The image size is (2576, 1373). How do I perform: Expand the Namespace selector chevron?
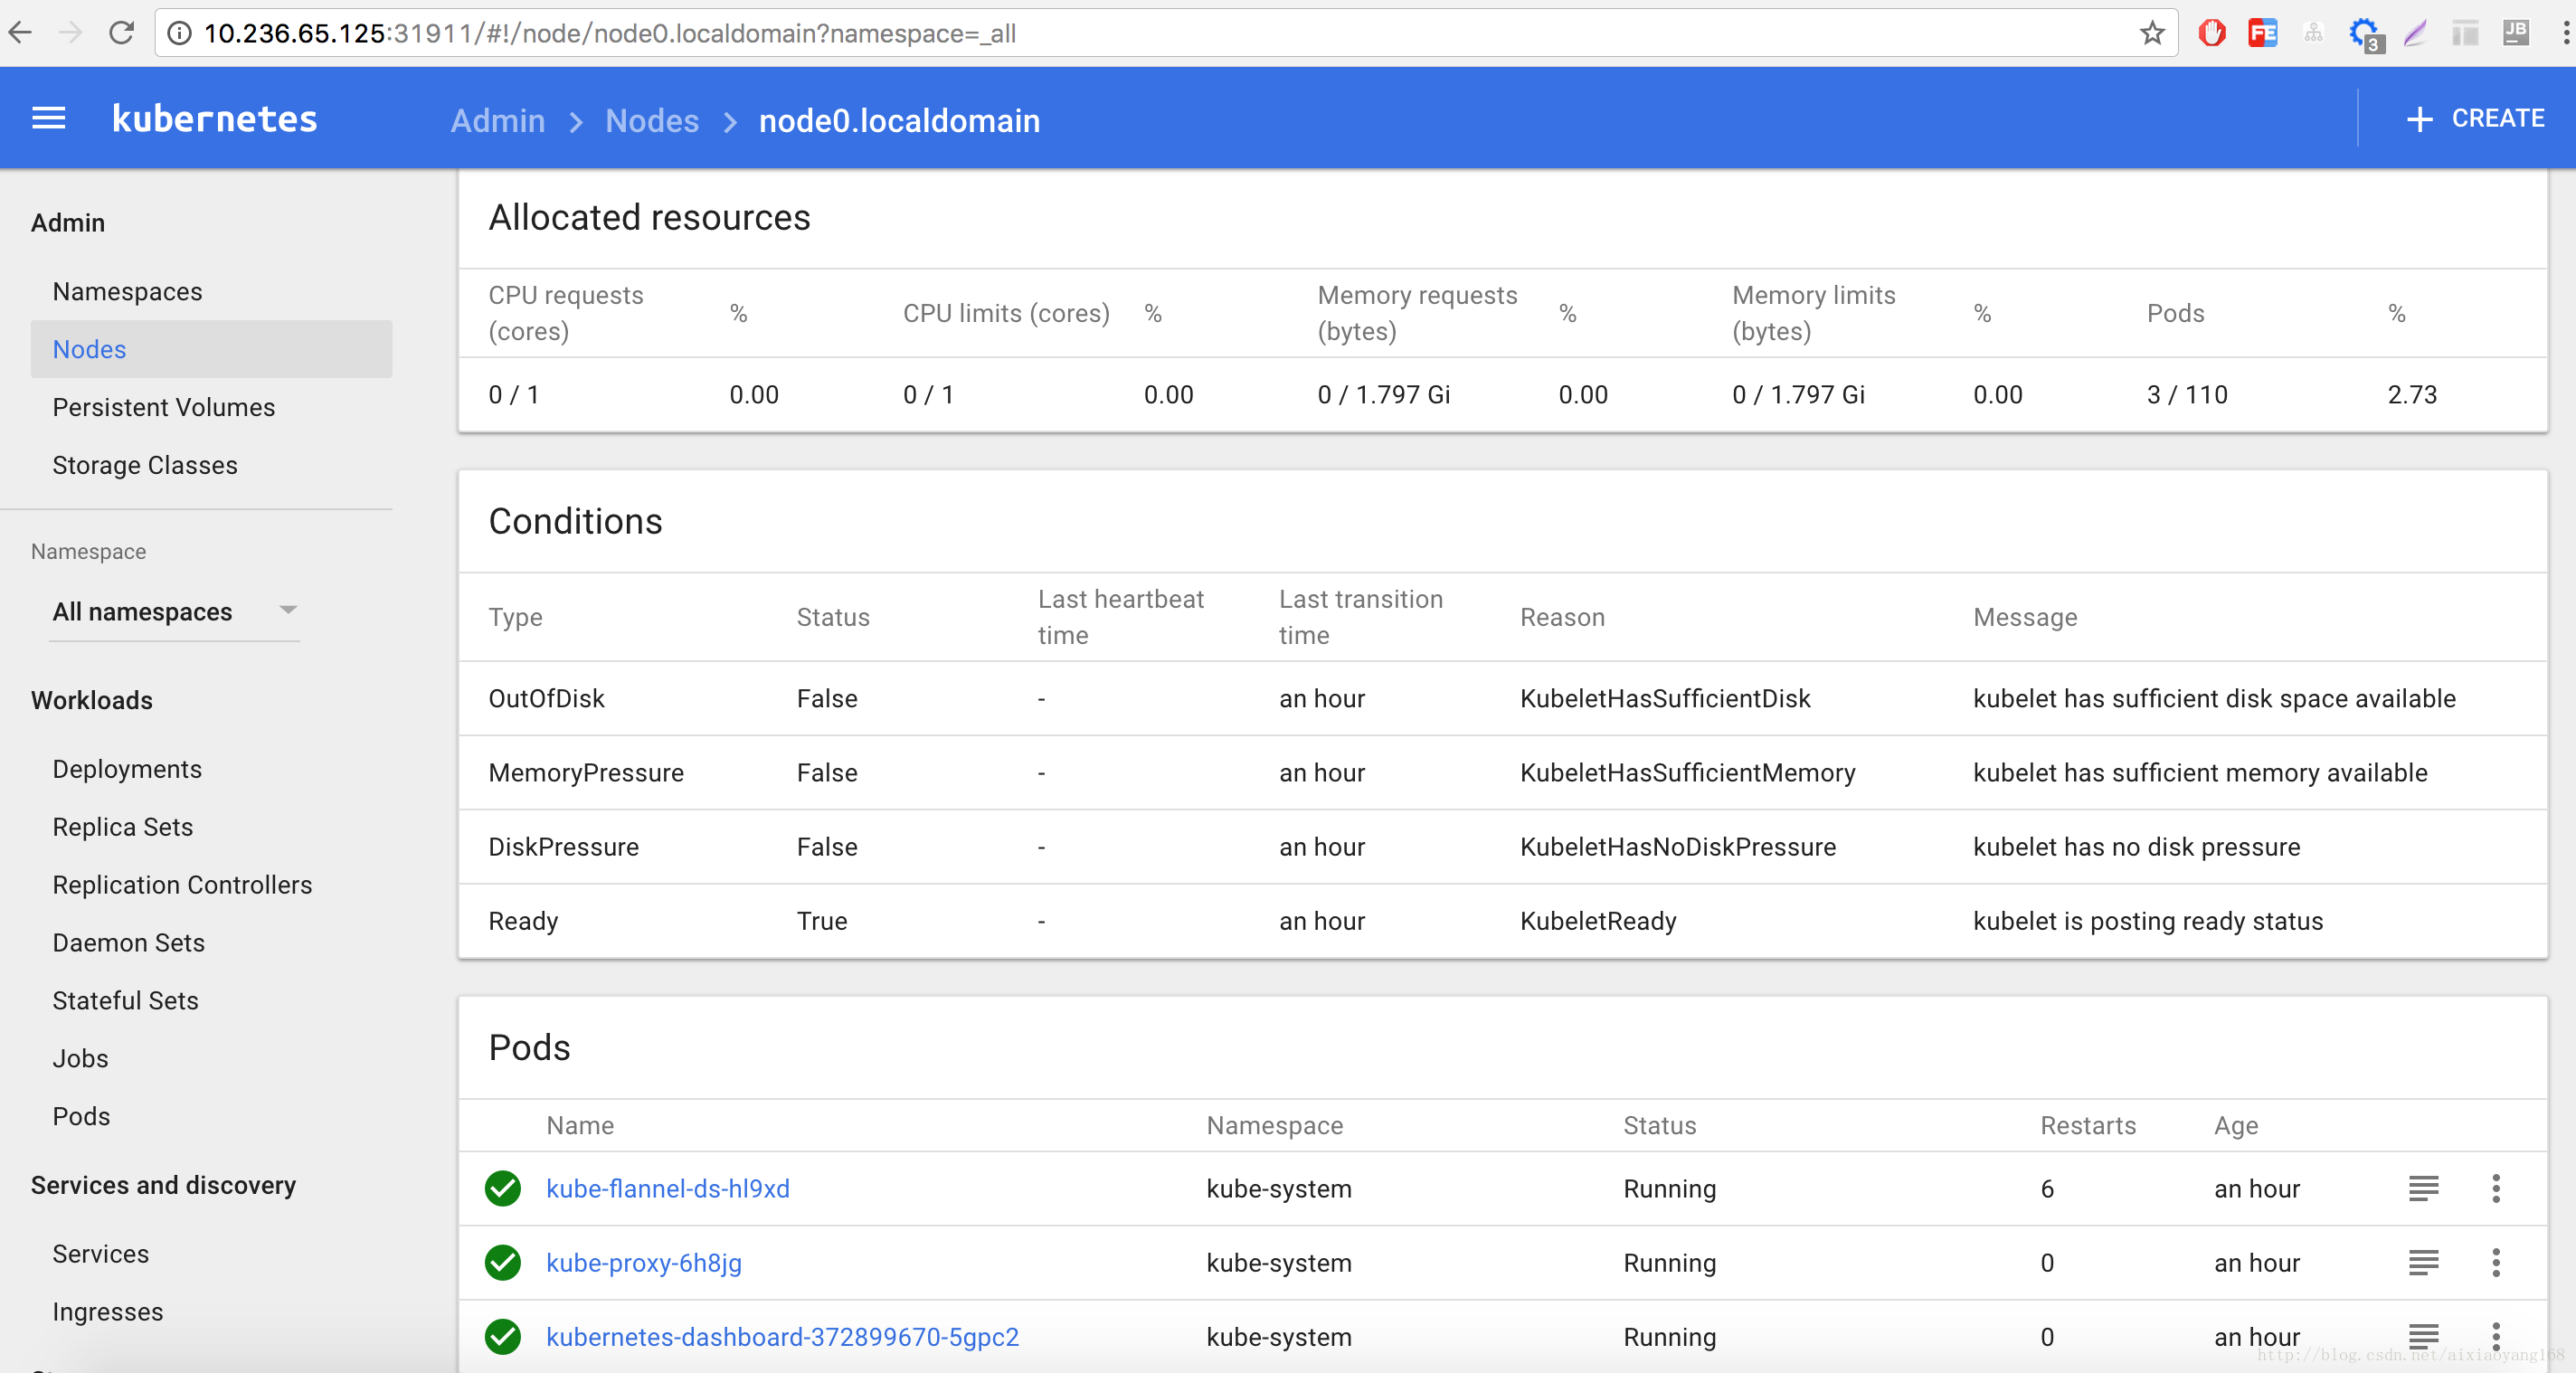(x=288, y=611)
